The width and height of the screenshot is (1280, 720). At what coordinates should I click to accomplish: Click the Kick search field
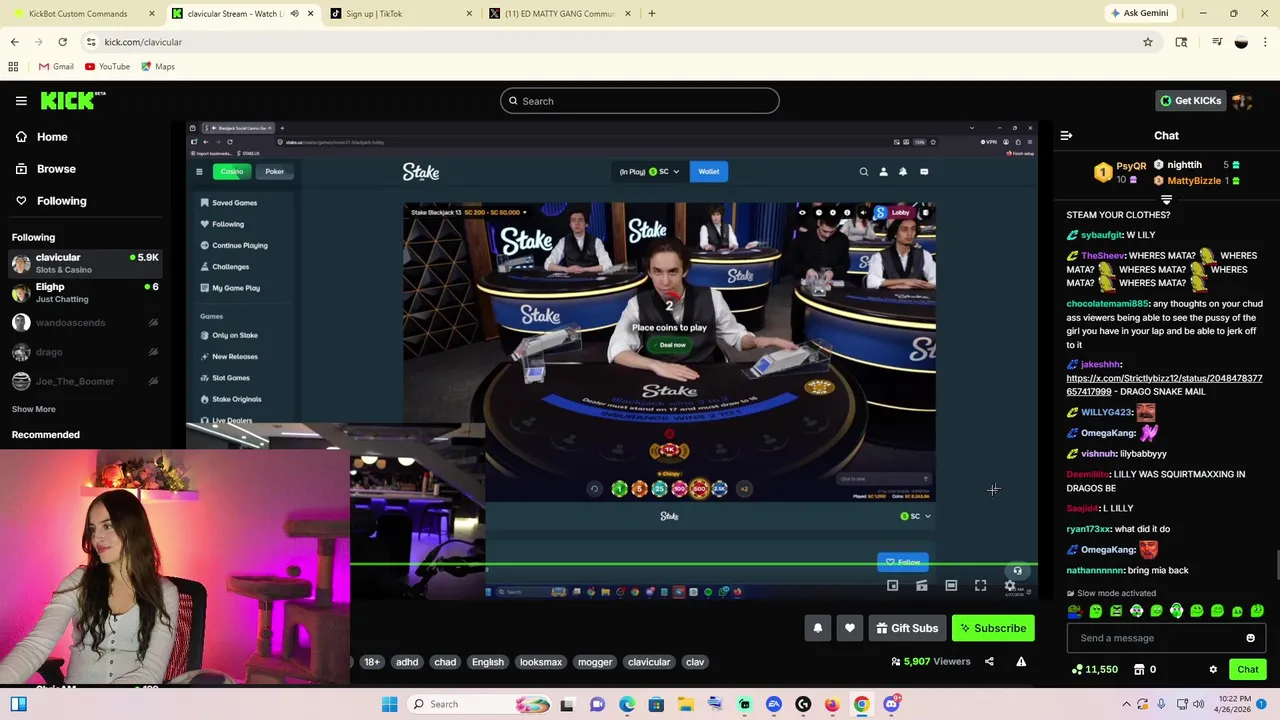(640, 101)
